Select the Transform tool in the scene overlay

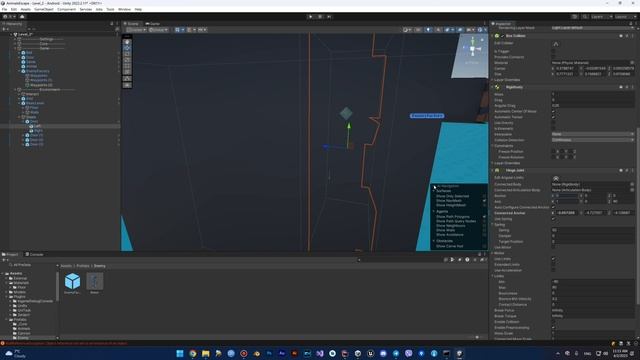(x=127, y=72)
